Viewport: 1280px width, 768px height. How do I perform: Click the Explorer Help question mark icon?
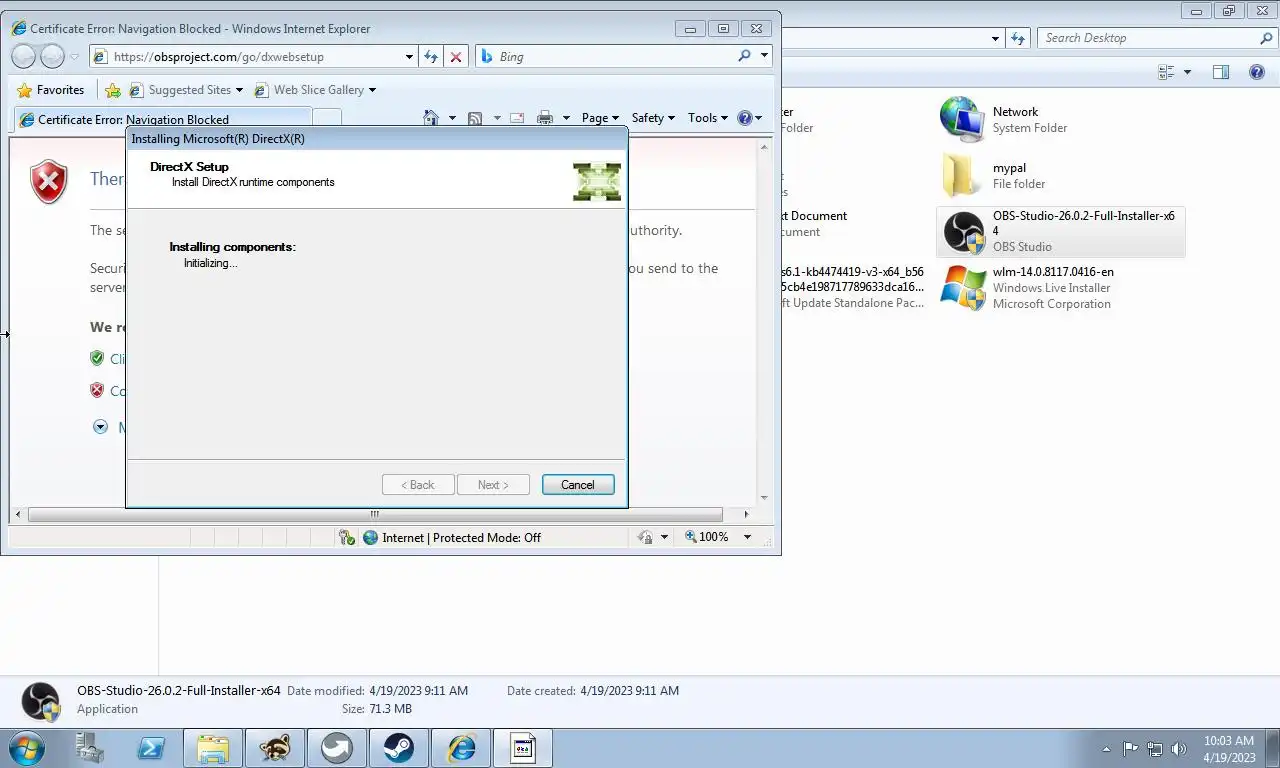pos(1257,72)
